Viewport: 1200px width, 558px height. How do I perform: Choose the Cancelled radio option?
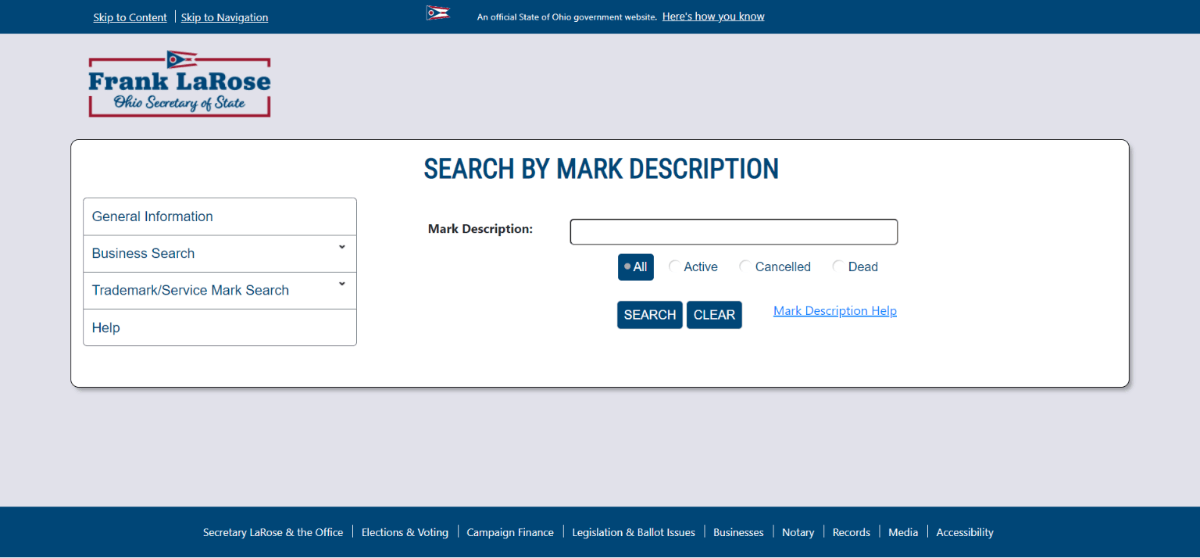744,267
